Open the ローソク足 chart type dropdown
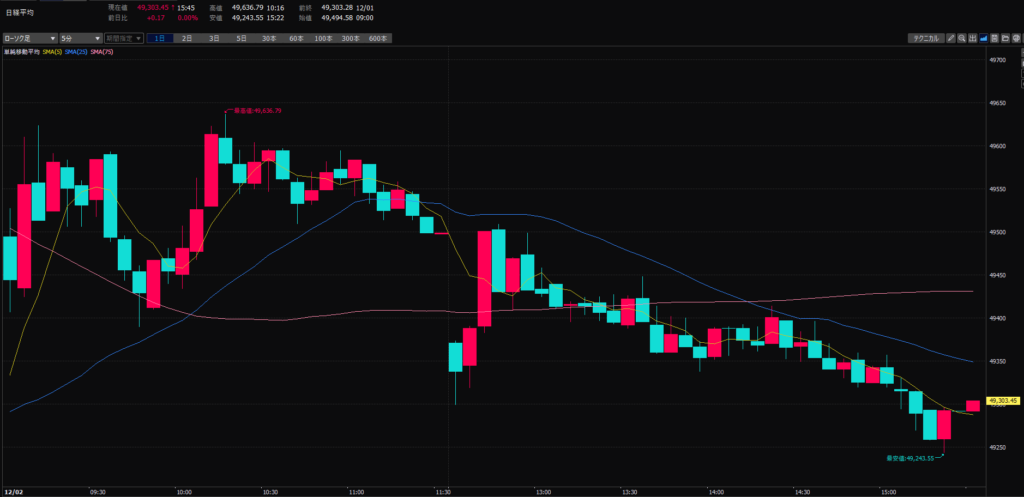The width and height of the screenshot is (1024, 497). [x=28, y=38]
